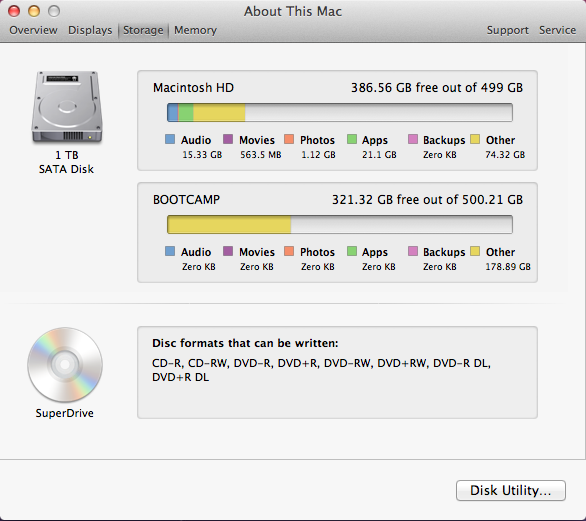Click the About This Mac window title
The width and height of the screenshot is (586, 521).
click(293, 11)
